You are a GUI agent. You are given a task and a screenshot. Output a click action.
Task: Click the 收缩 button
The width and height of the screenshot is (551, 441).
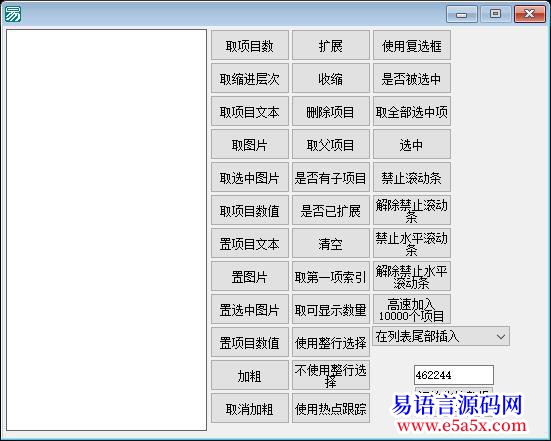tap(331, 78)
